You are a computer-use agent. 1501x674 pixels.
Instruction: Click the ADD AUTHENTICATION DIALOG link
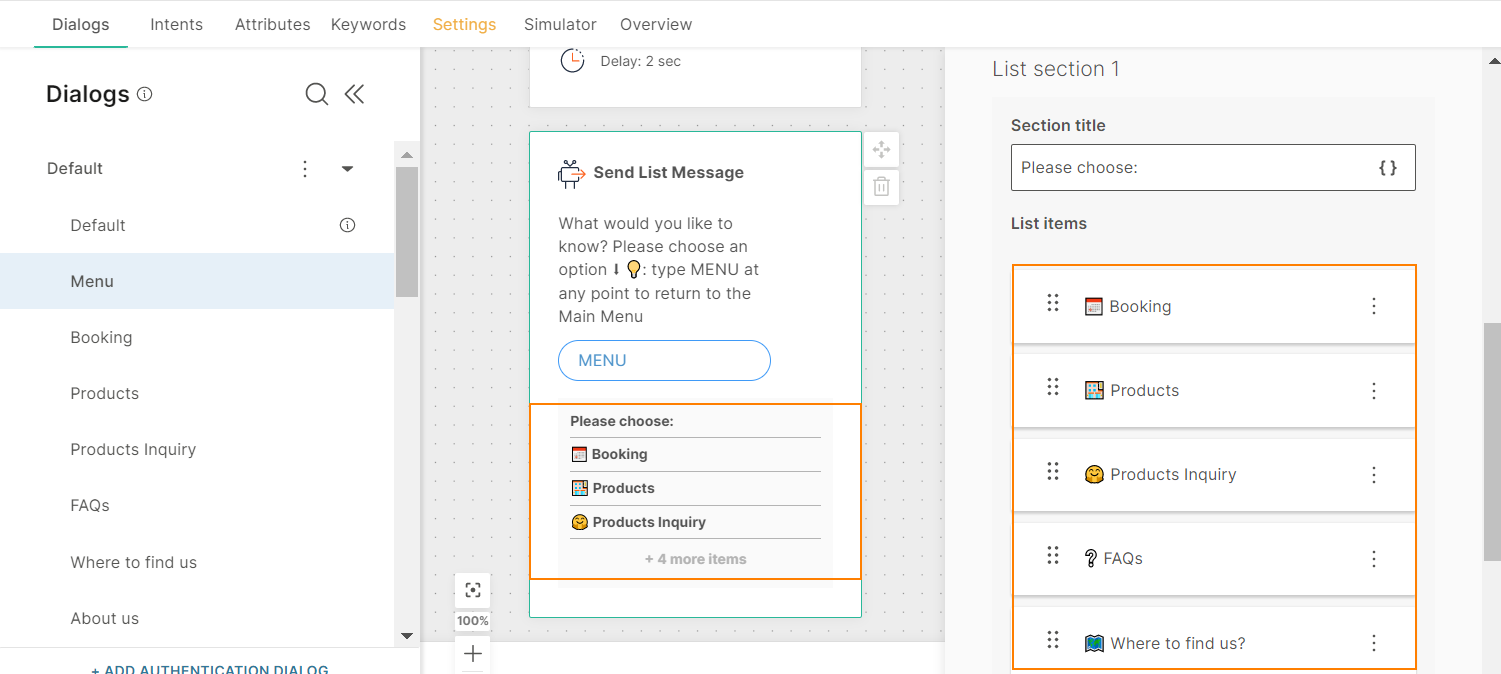[x=210, y=668]
